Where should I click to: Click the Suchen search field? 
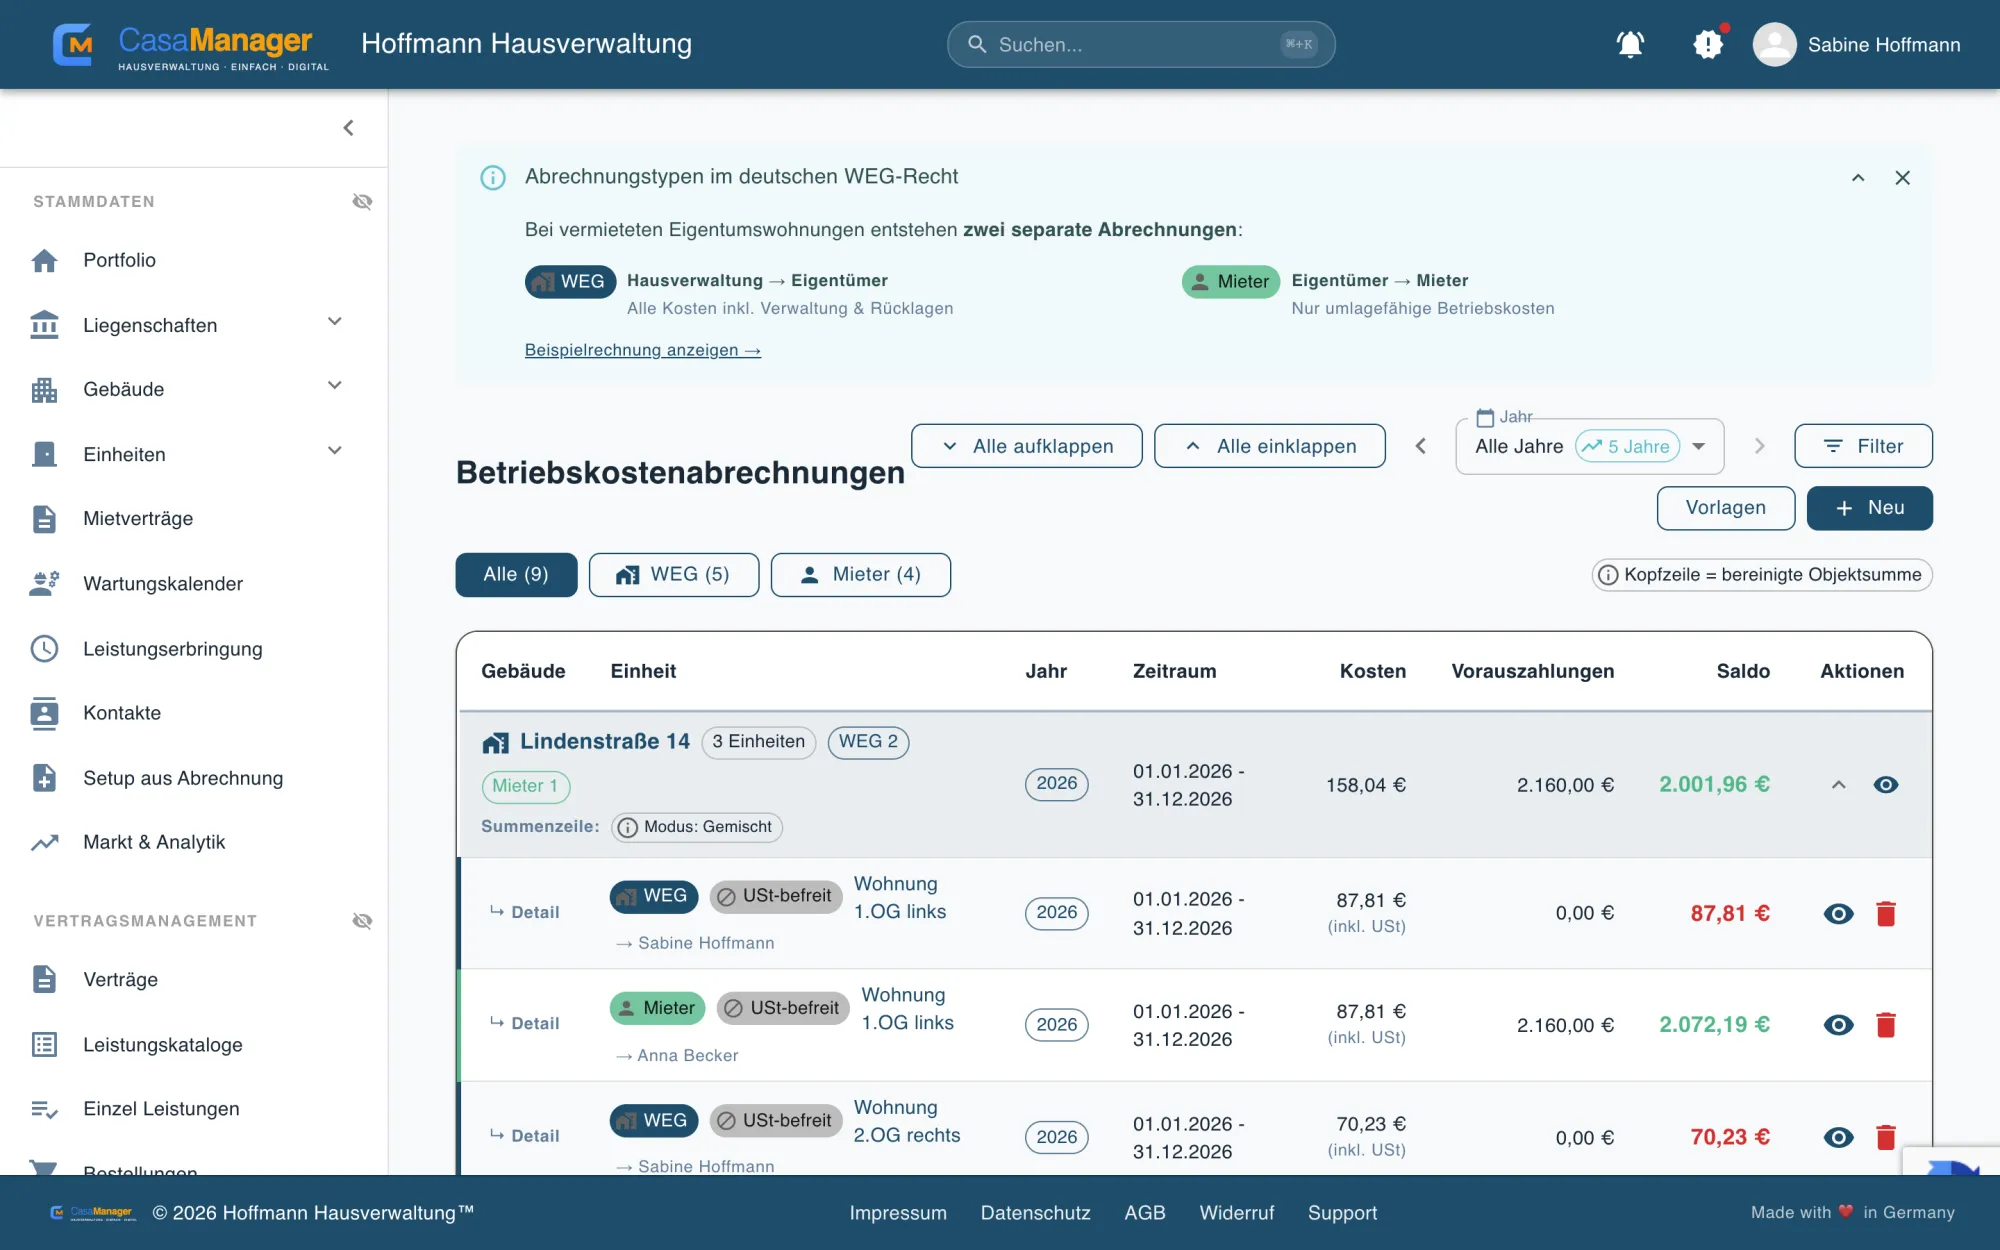pyautogui.click(x=1141, y=44)
